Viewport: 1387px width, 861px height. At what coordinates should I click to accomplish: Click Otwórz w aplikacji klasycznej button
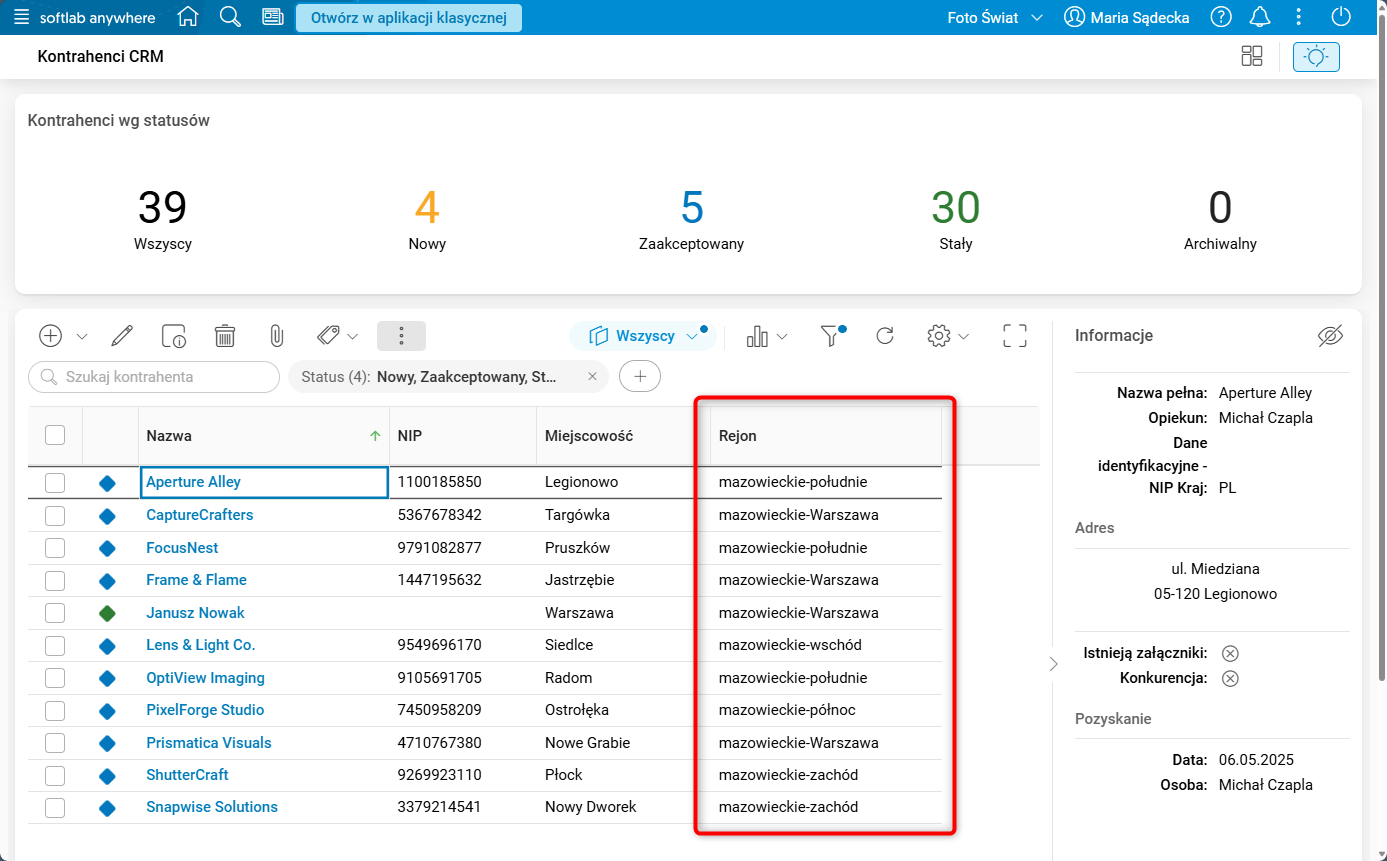click(x=409, y=17)
